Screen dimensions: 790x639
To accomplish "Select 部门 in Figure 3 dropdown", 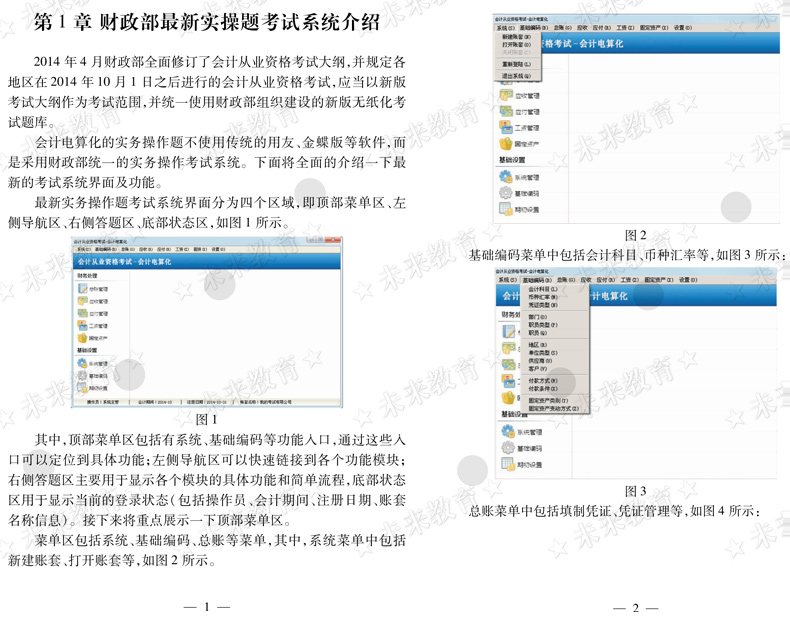I will [538, 317].
